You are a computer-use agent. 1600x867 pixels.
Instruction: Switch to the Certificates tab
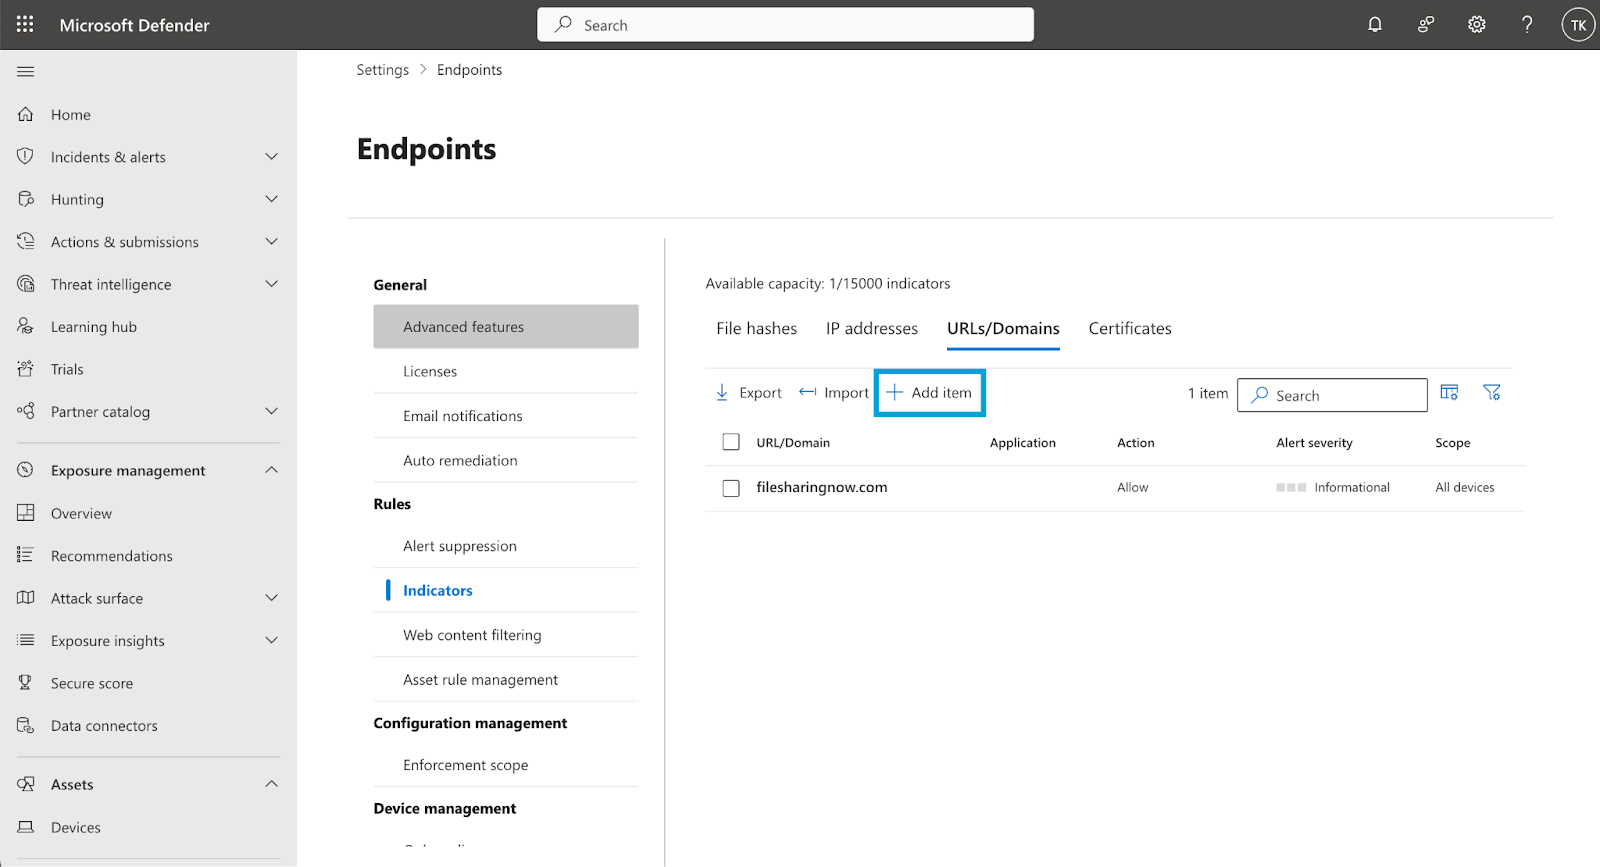pyautogui.click(x=1130, y=328)
